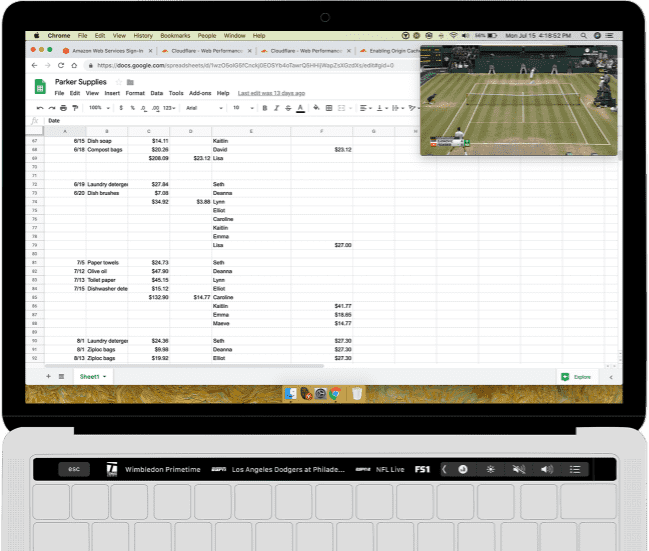Switch to Enabling Origin Cache tab
649x551 pixels.
[x=389, y=51]
